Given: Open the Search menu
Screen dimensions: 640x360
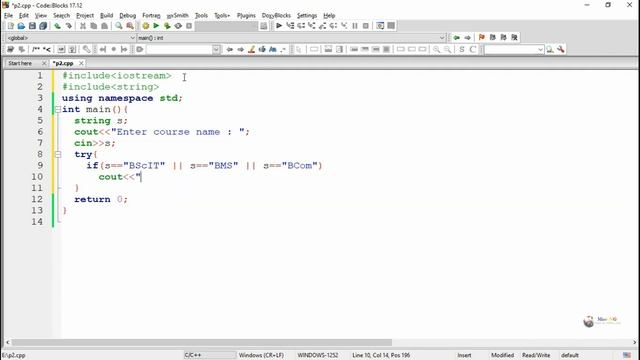Looking at the screenshot, I should (x=61, y=16).
